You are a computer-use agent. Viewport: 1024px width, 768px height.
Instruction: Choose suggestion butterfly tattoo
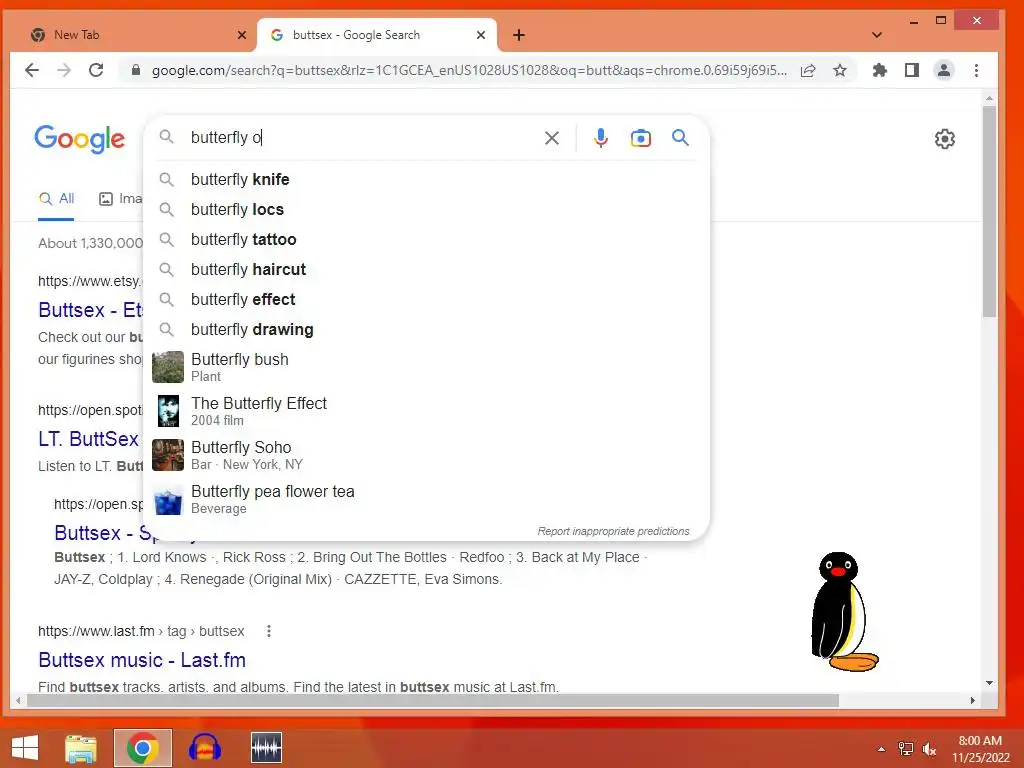coord(426,240)
